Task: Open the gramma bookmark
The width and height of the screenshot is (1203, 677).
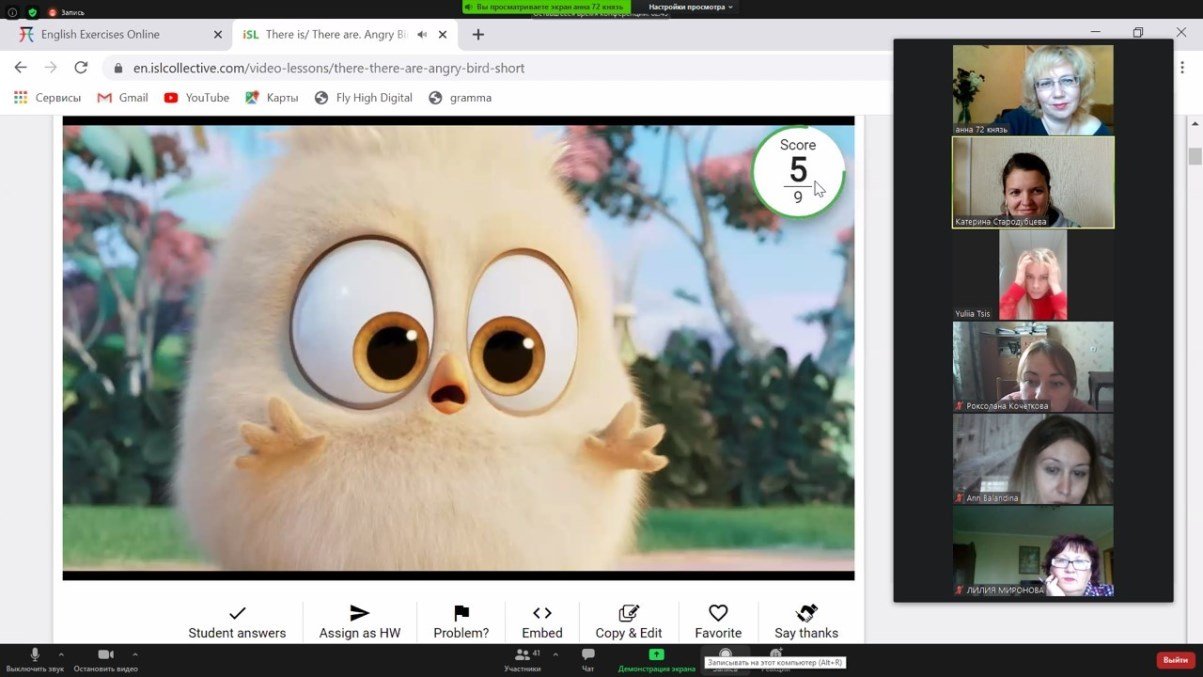Action: point(460,98)
